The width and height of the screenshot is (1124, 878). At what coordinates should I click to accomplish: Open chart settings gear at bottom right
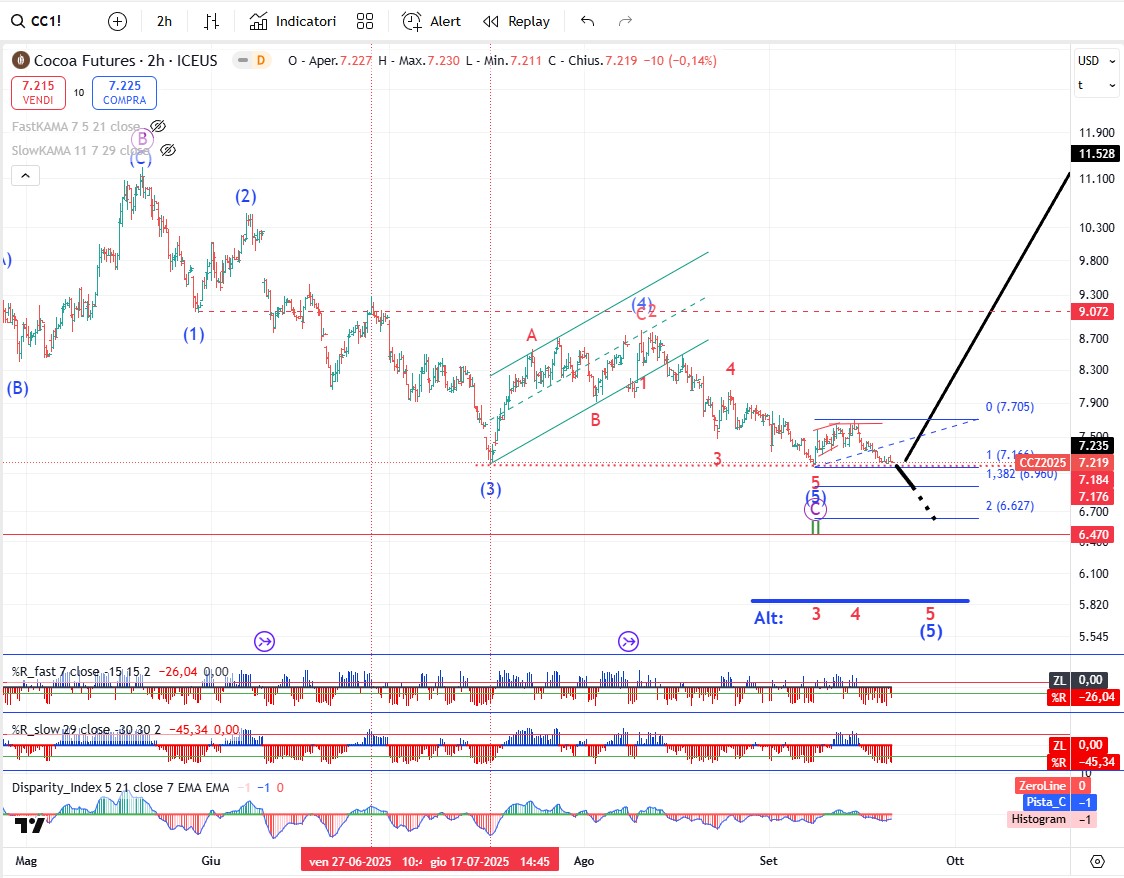pyautogui.click(x=1097, y=861)
